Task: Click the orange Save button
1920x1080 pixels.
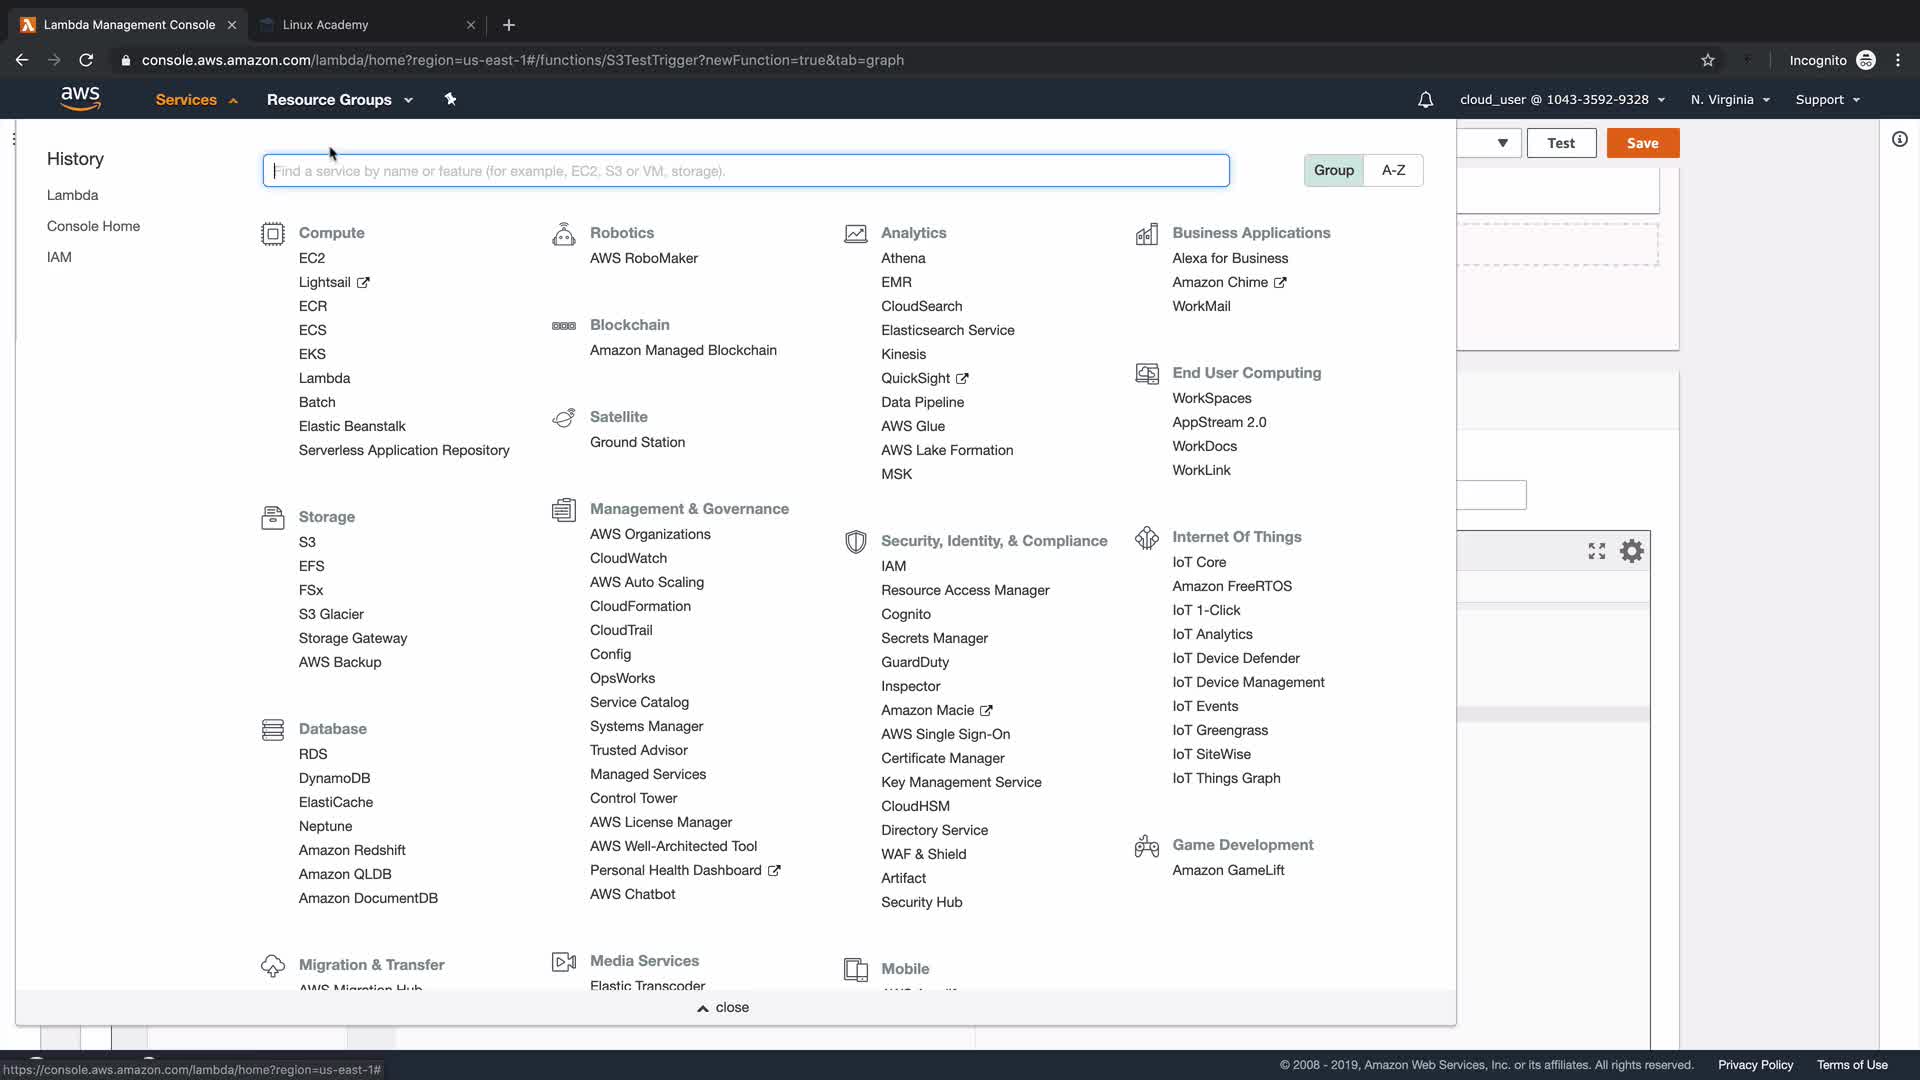Action: (1642, 143)
